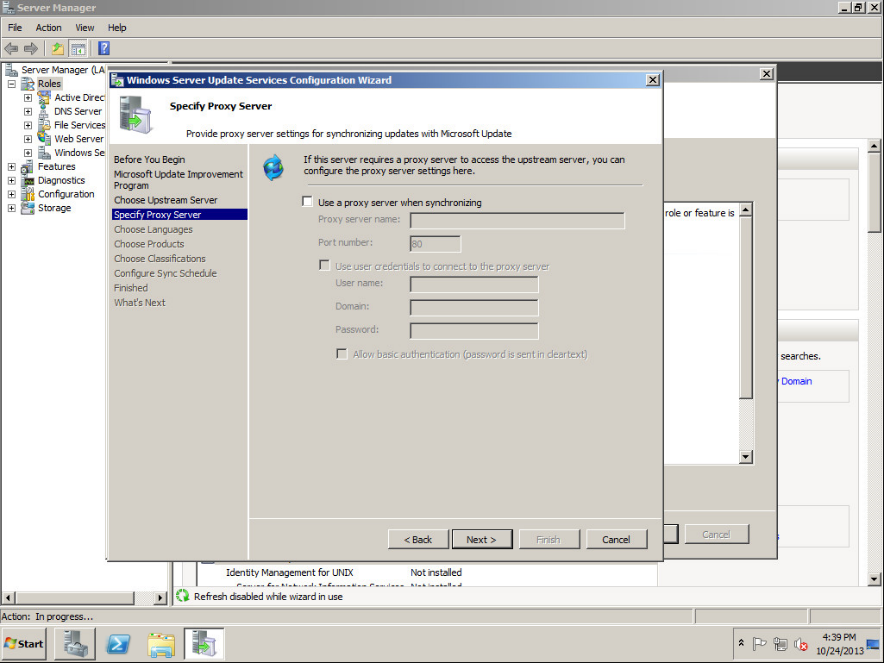Click the Configuration node icon
The image size is (884, 663).
(27, 194)
